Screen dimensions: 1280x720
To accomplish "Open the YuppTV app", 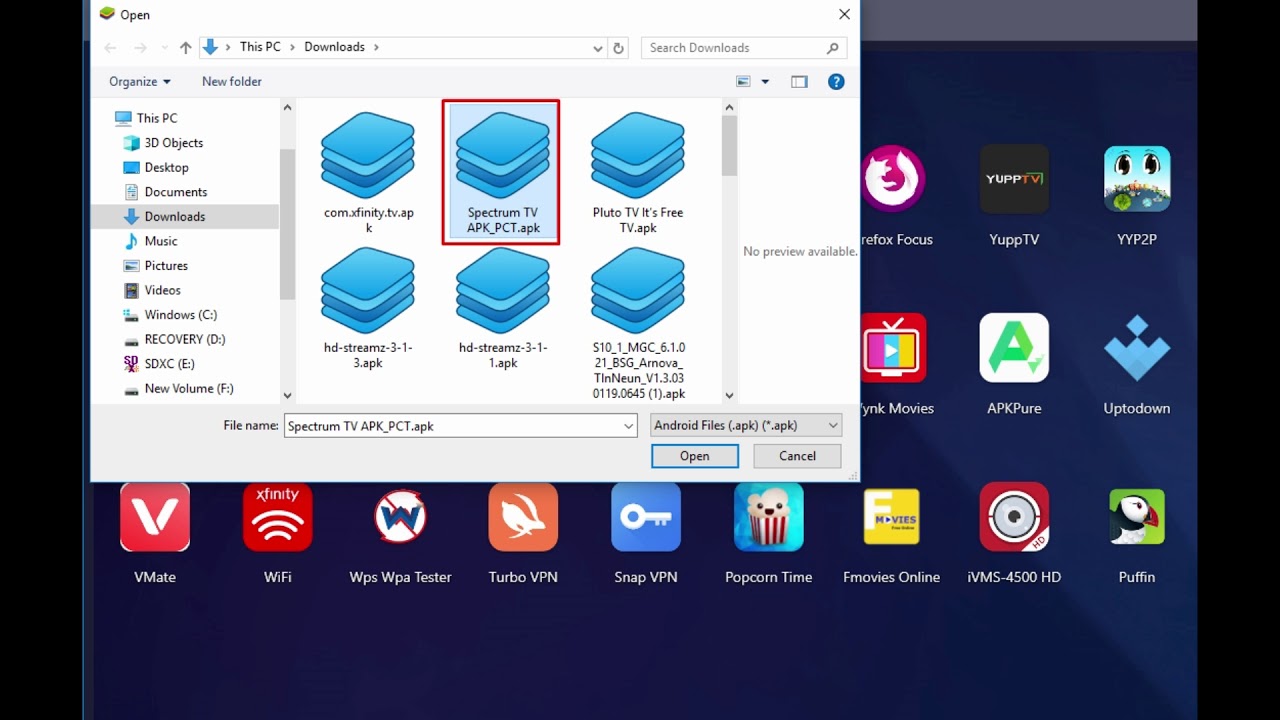I will 1013,180.
